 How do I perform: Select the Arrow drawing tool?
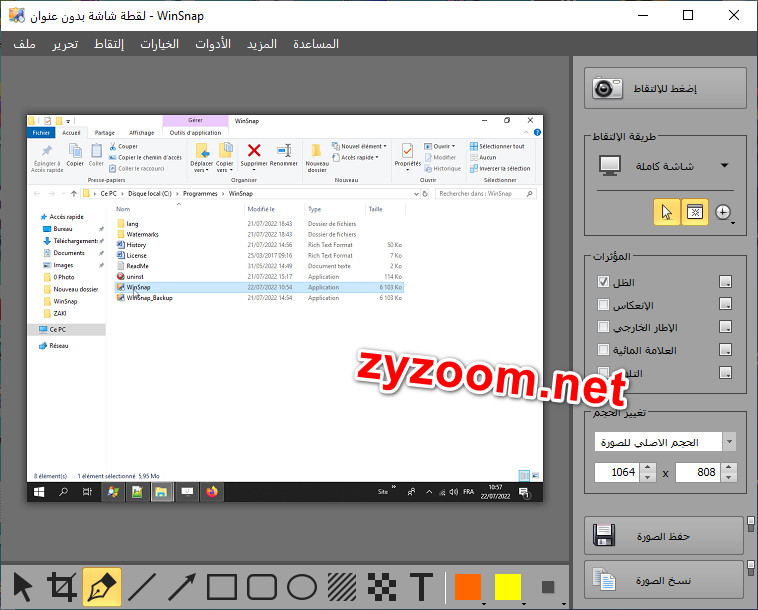click(x=182, y=587)
